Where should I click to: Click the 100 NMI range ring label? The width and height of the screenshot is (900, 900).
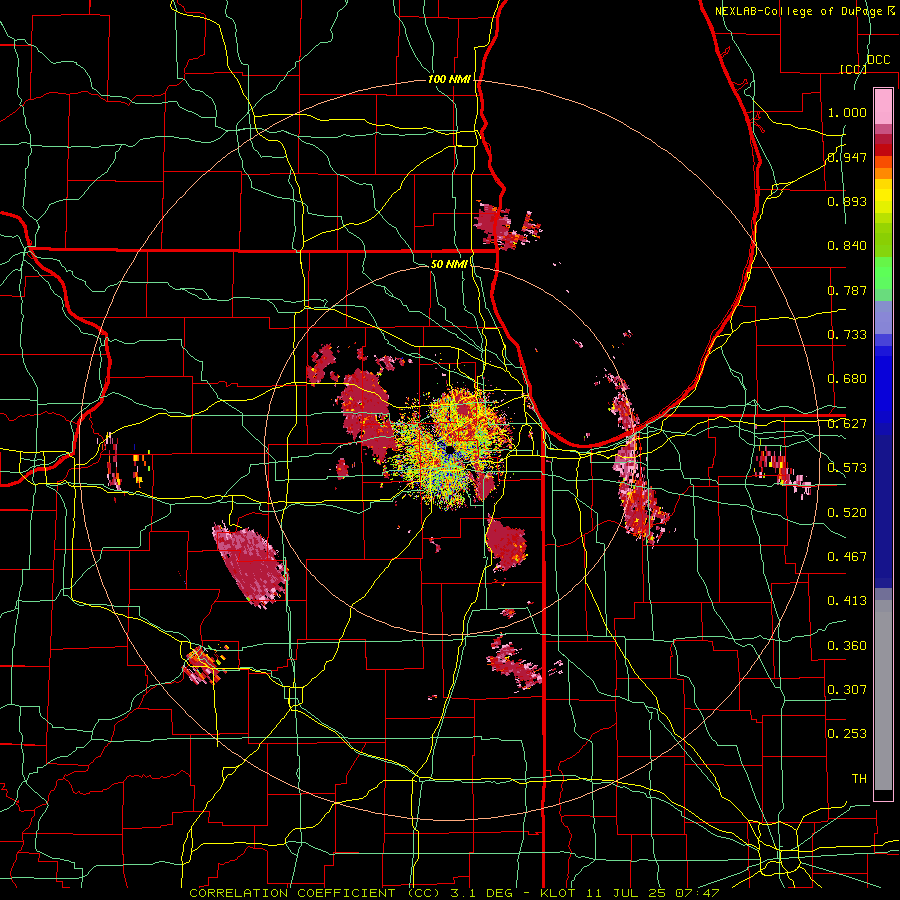[449, 79]
